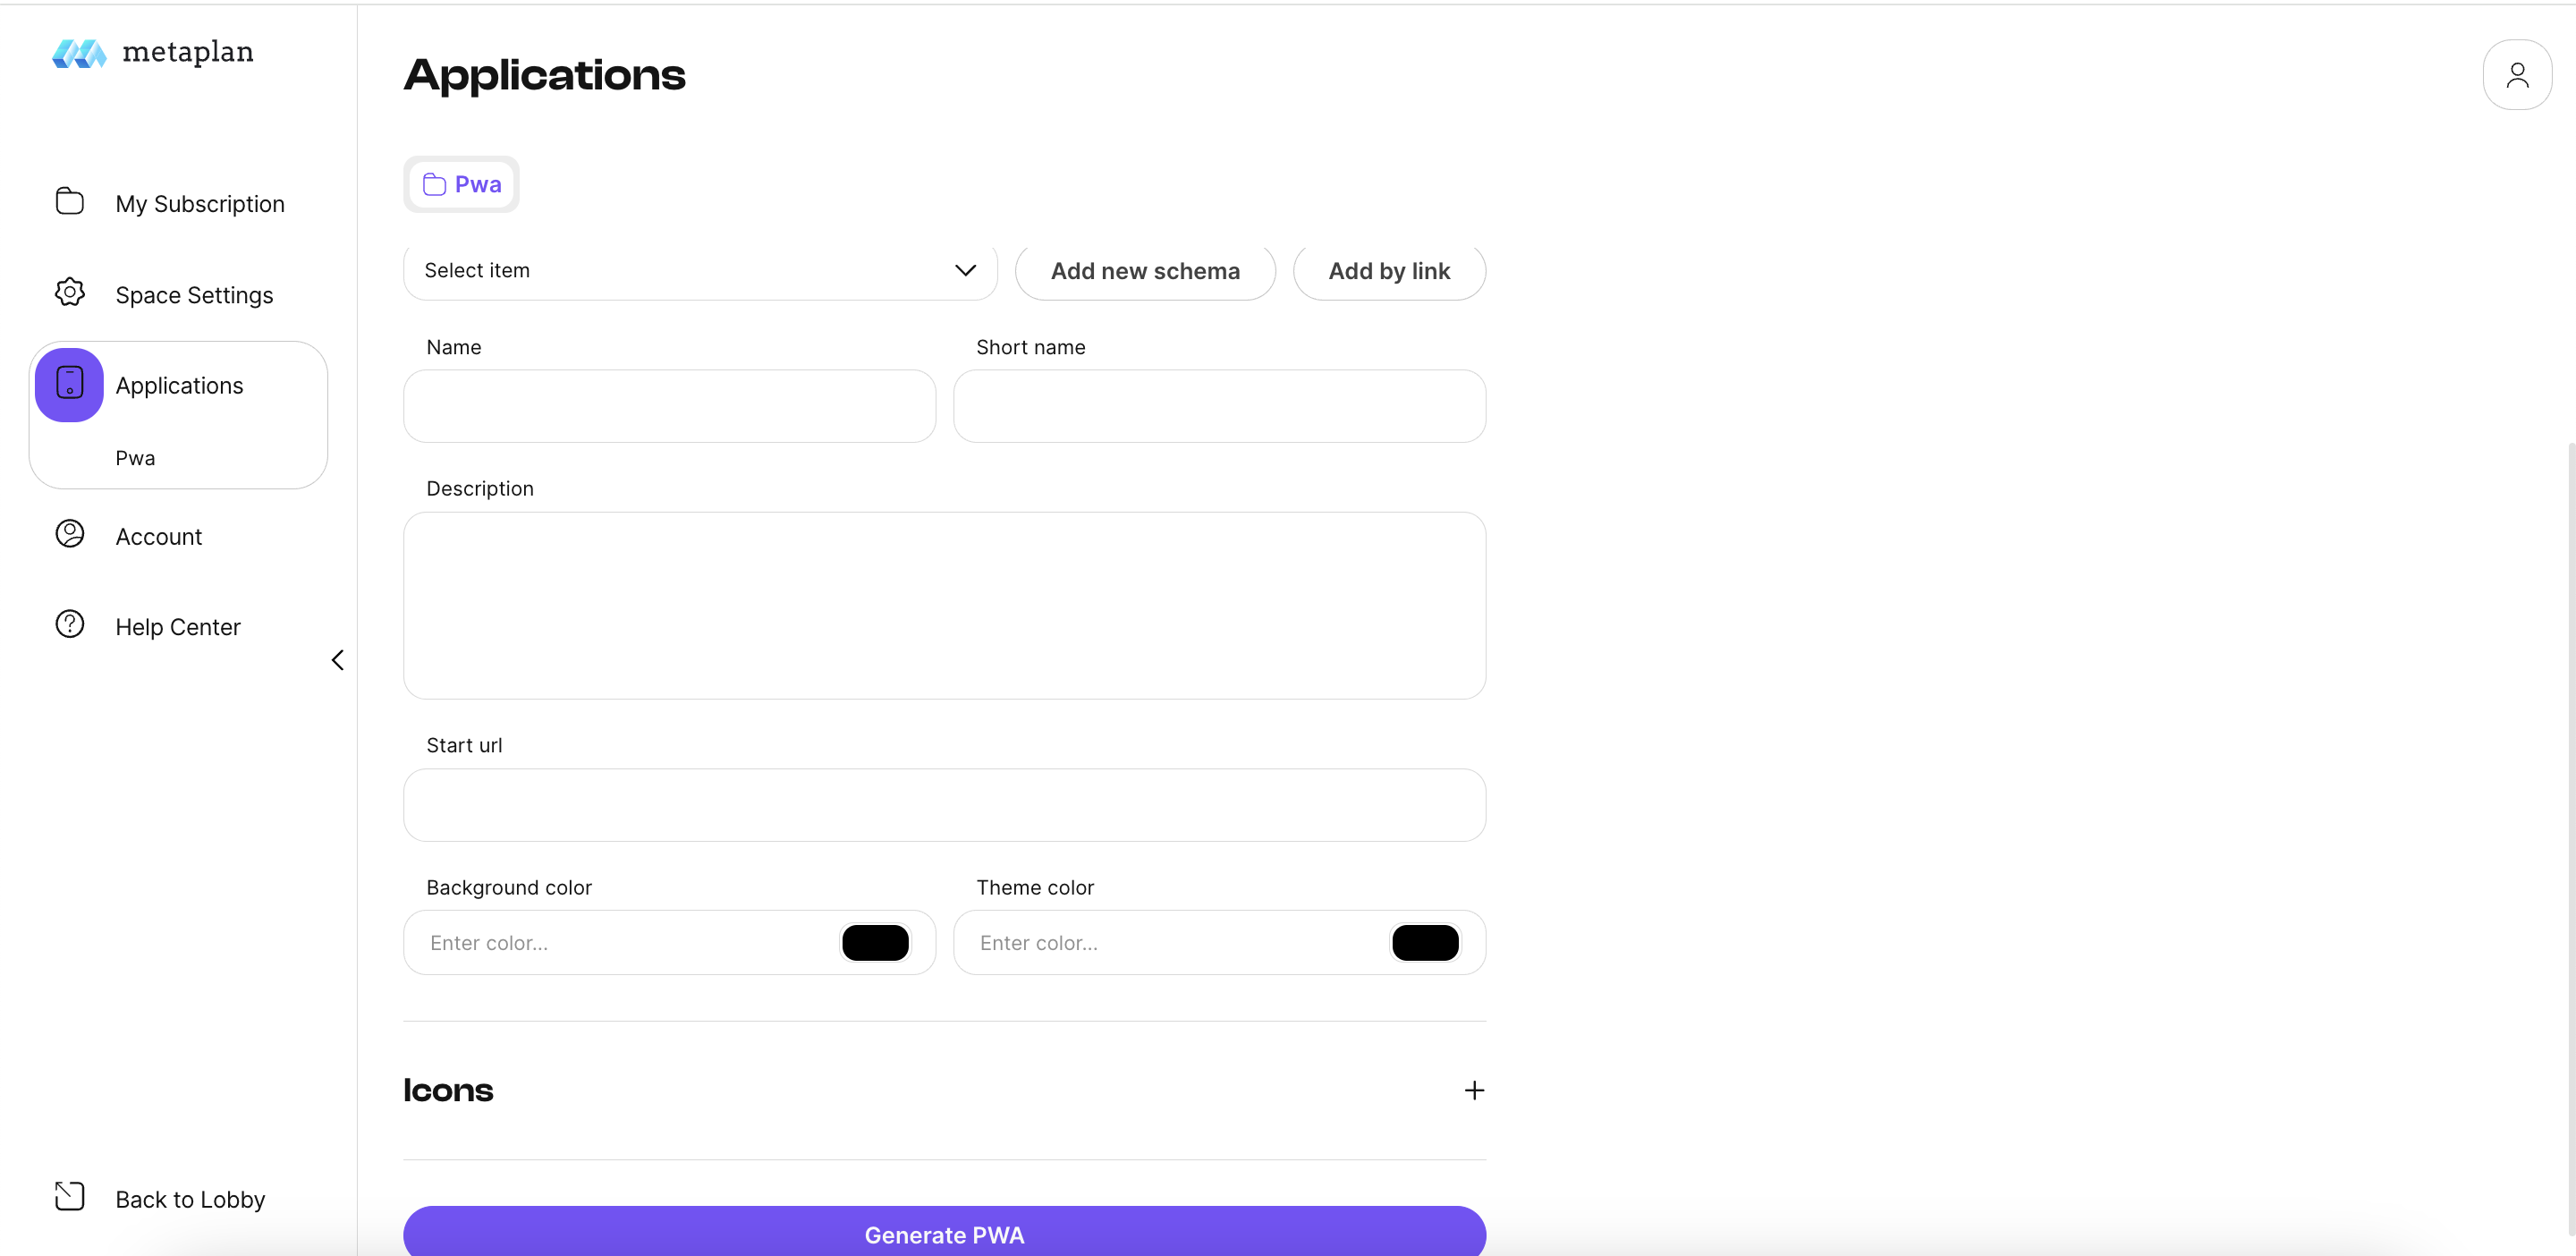Focus the Start url input field
Screen dimensions: 2576x1256
pyautogui.click(x=944, y=805)
